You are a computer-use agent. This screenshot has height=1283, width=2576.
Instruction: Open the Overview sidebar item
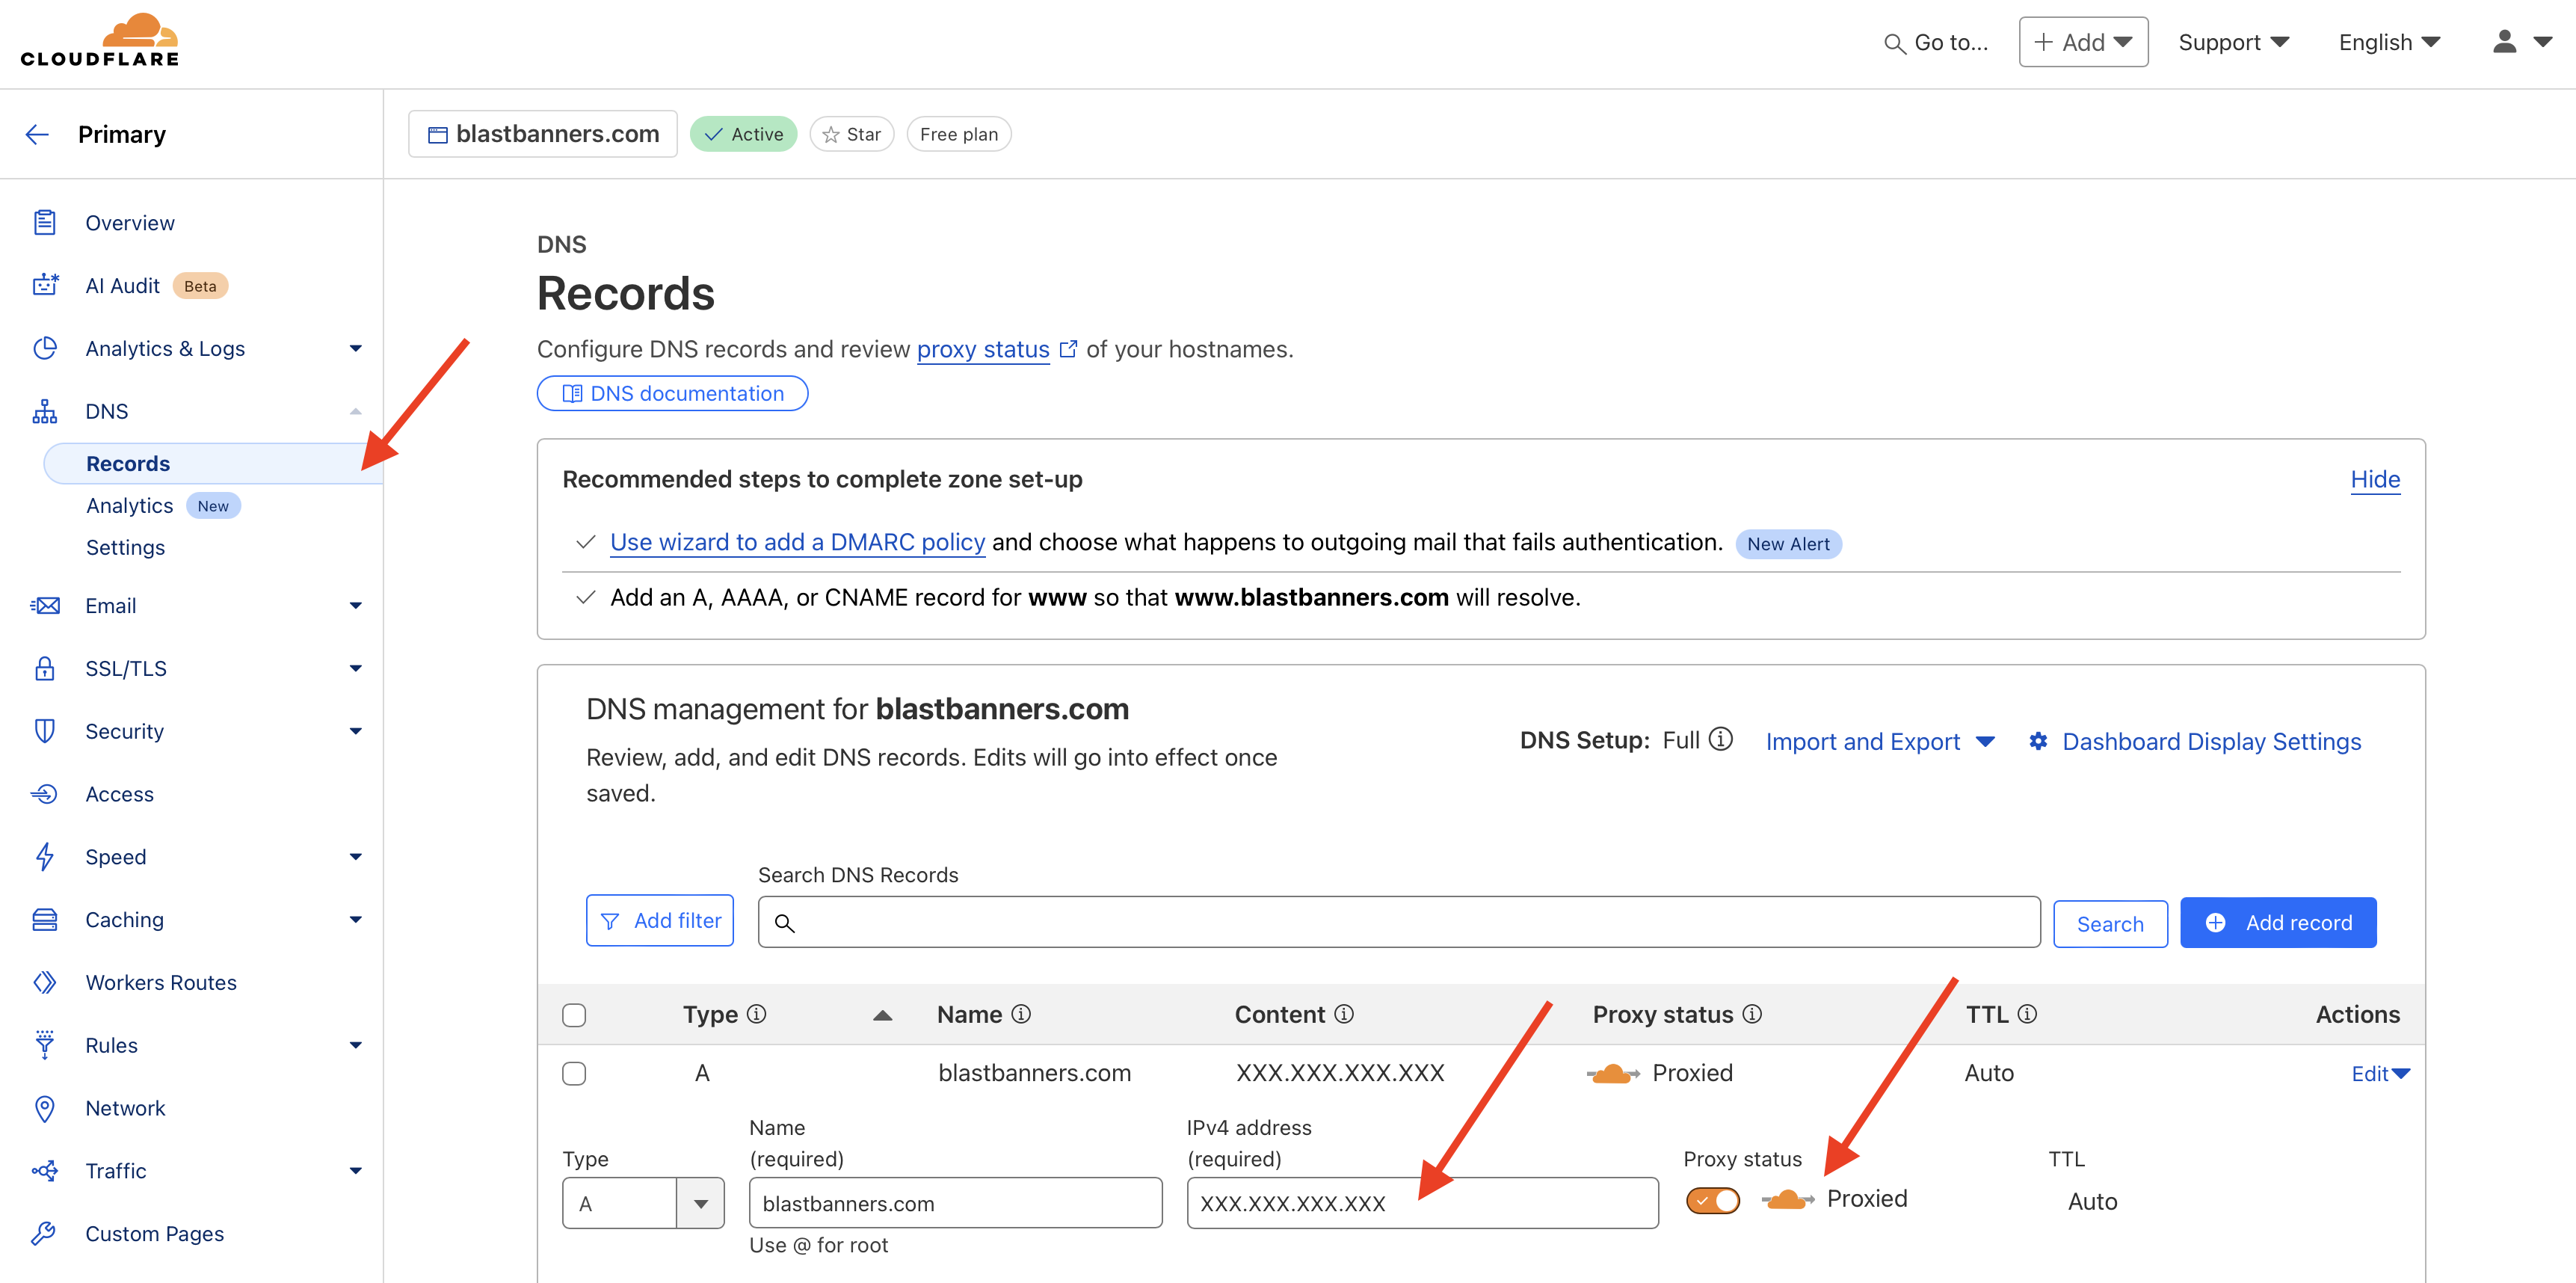tap(130, 222)
